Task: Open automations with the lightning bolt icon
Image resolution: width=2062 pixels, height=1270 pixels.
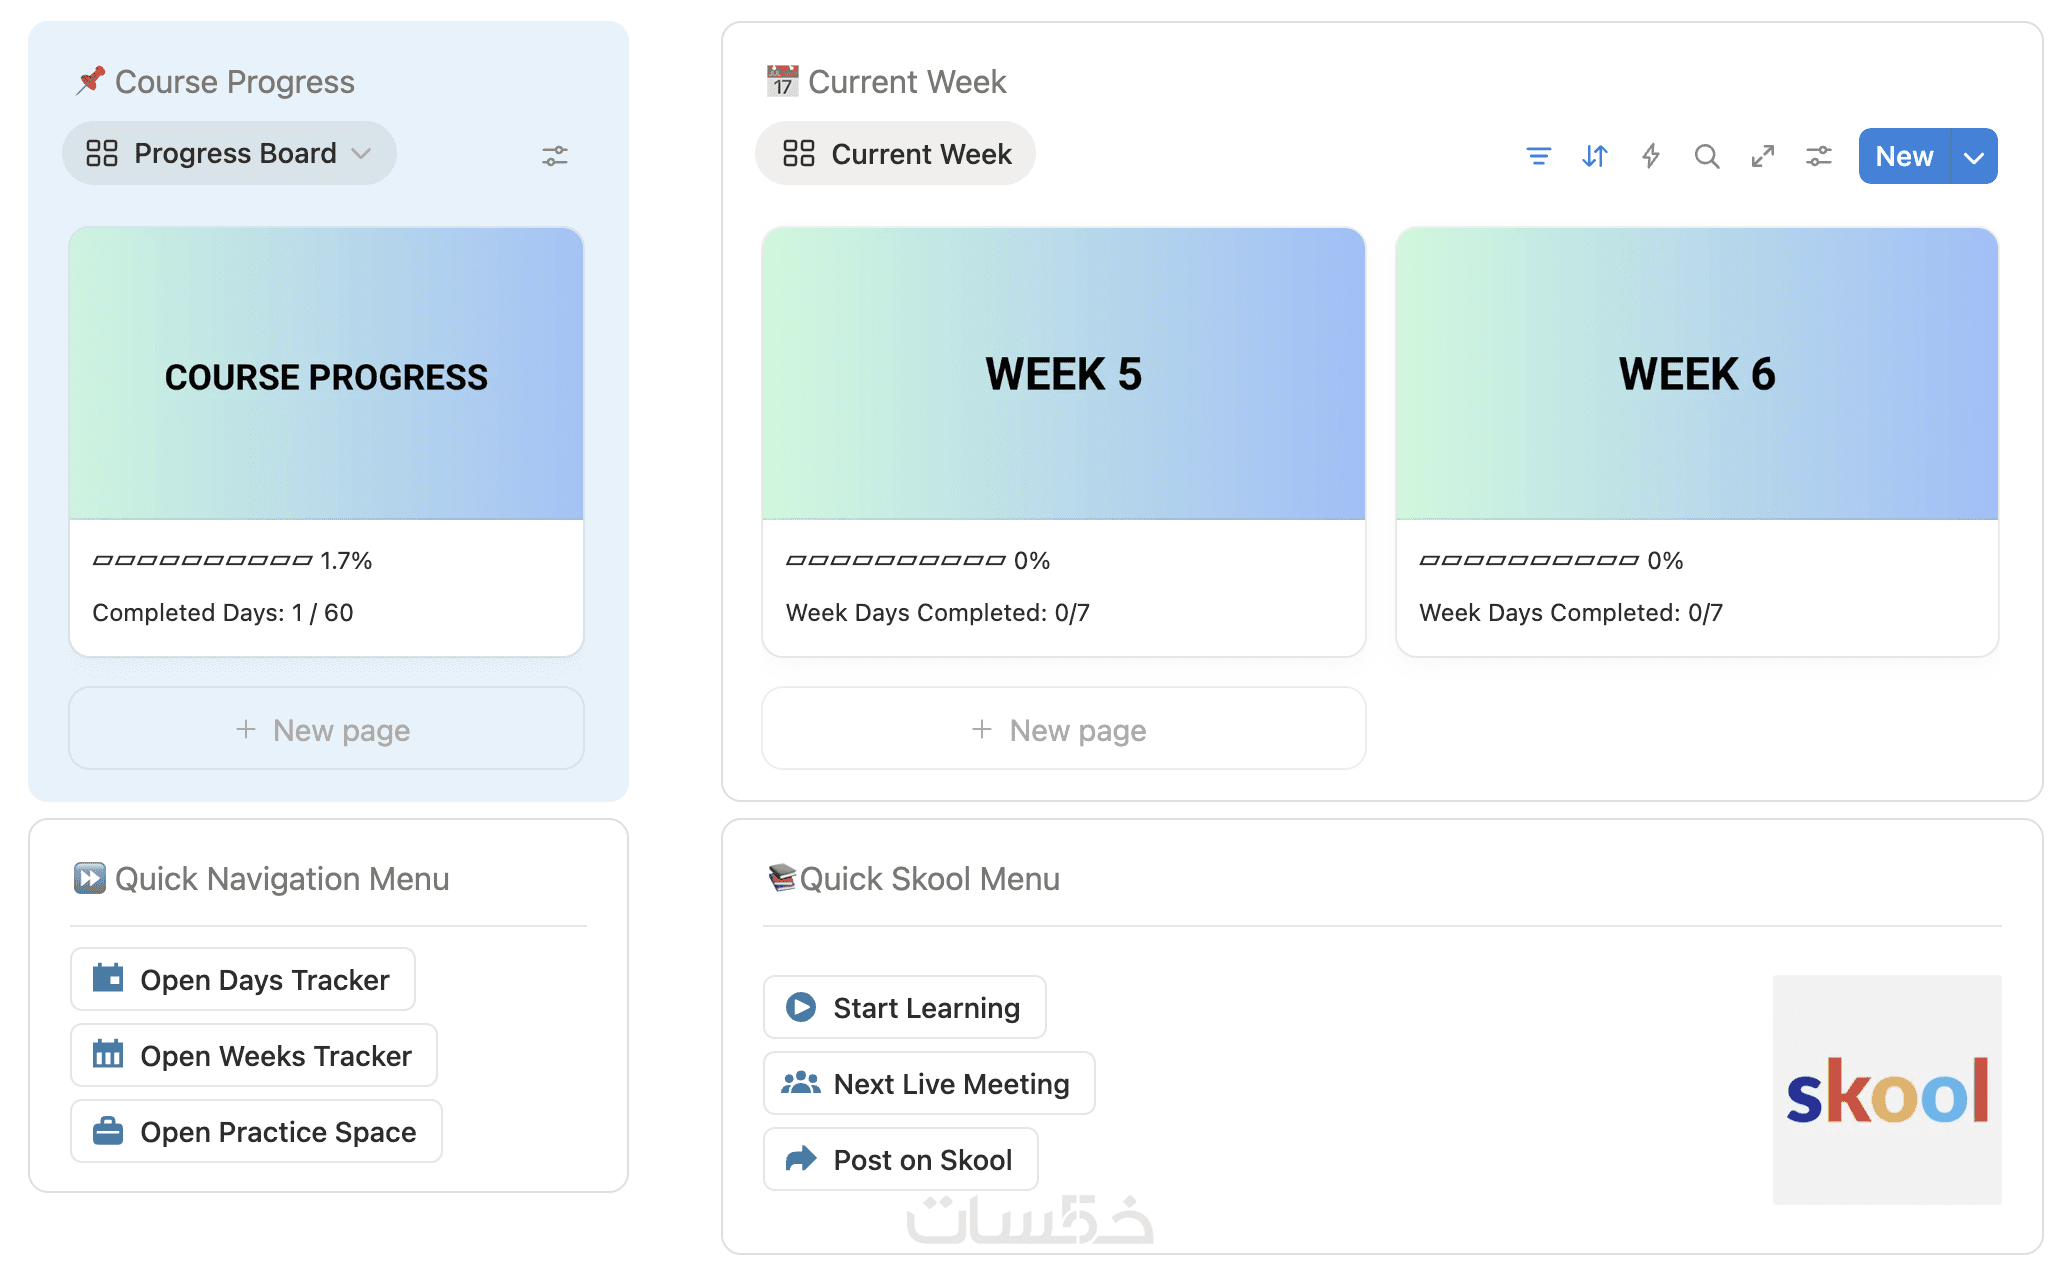Action: pos(1651,156)
